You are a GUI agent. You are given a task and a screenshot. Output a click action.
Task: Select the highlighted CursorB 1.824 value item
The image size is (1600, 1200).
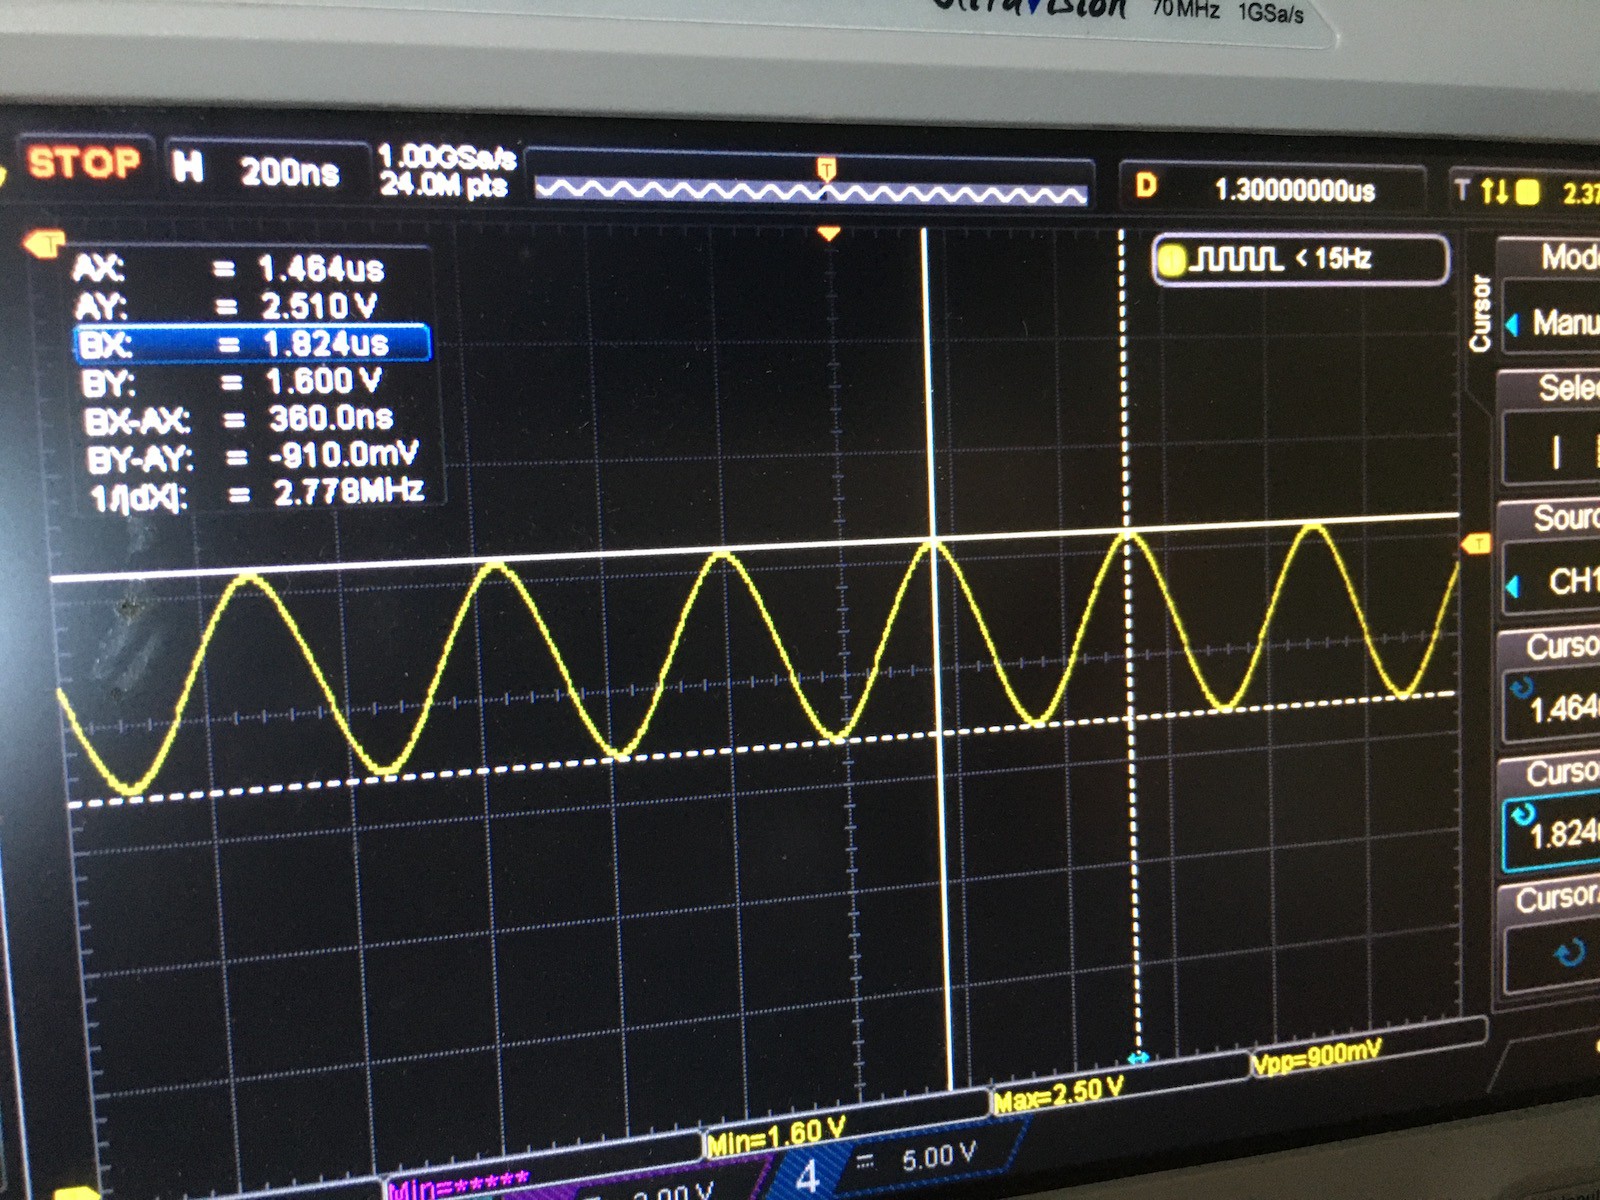tap(1552, 815)
